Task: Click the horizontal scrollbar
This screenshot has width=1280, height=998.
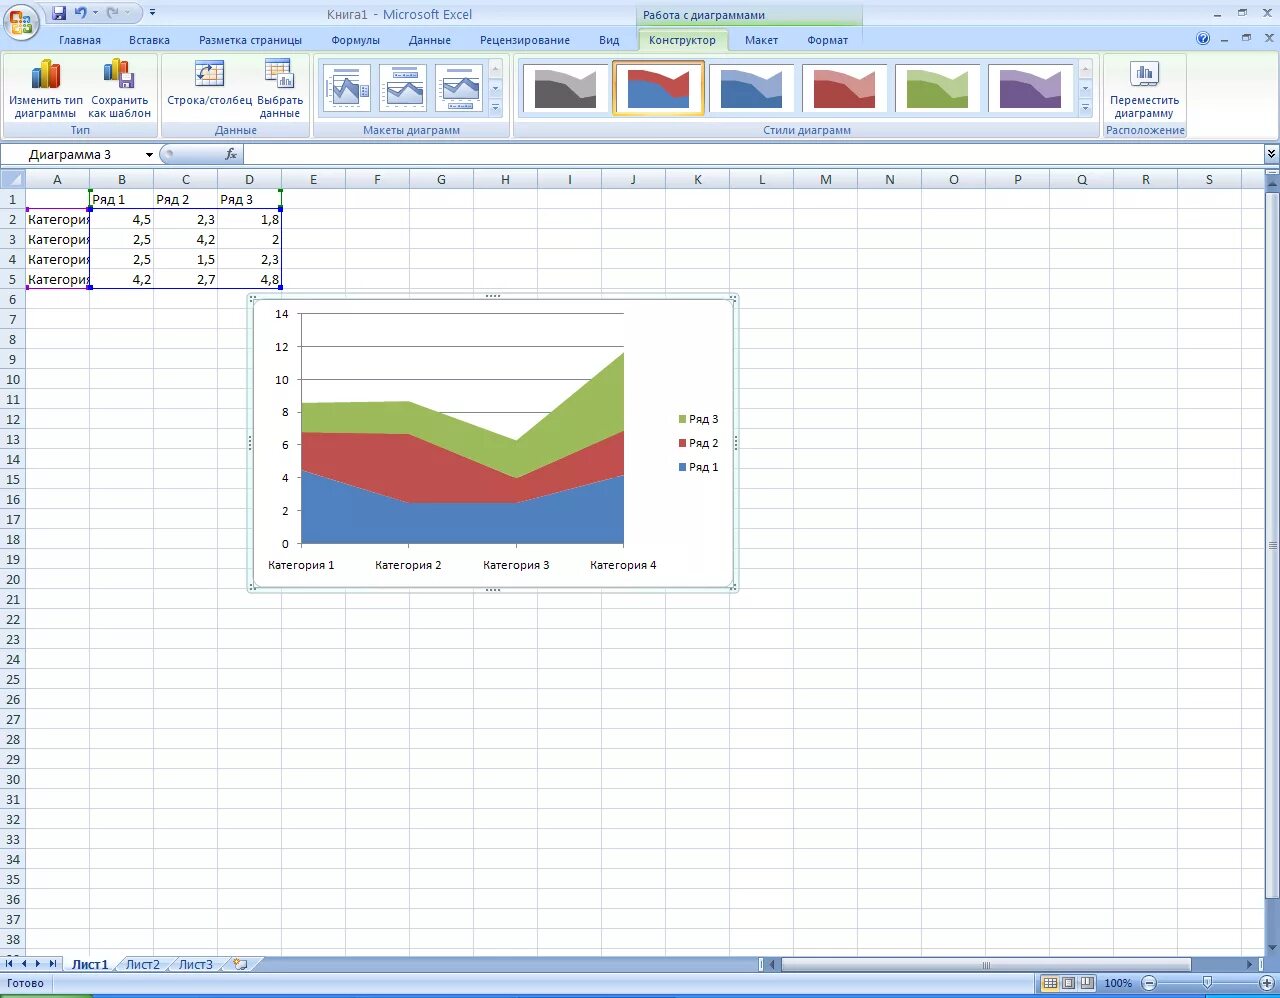Action: pos(985,965)
